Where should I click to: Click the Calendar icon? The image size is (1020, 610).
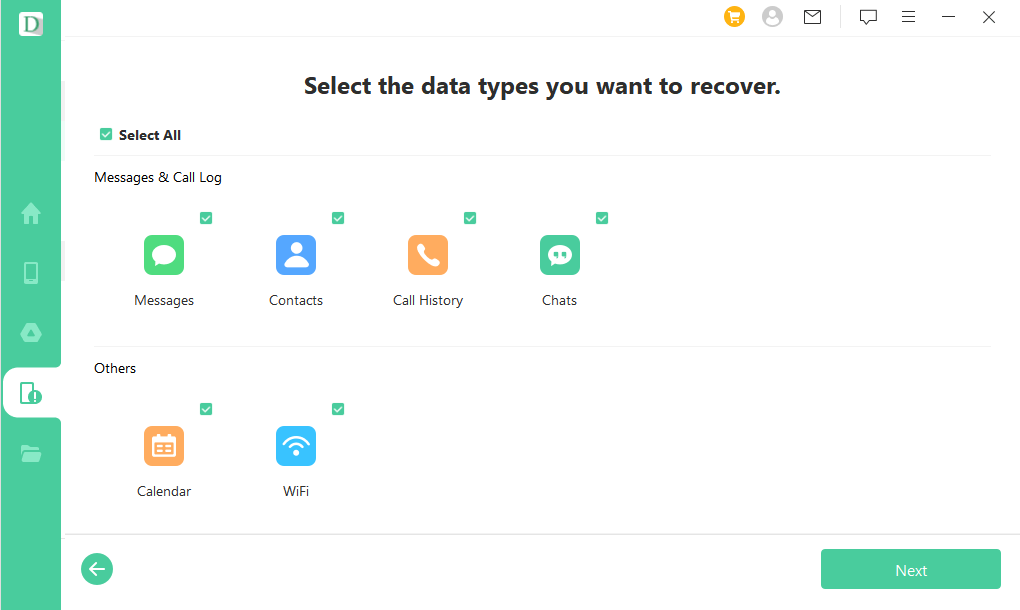[x=164, y=446]
